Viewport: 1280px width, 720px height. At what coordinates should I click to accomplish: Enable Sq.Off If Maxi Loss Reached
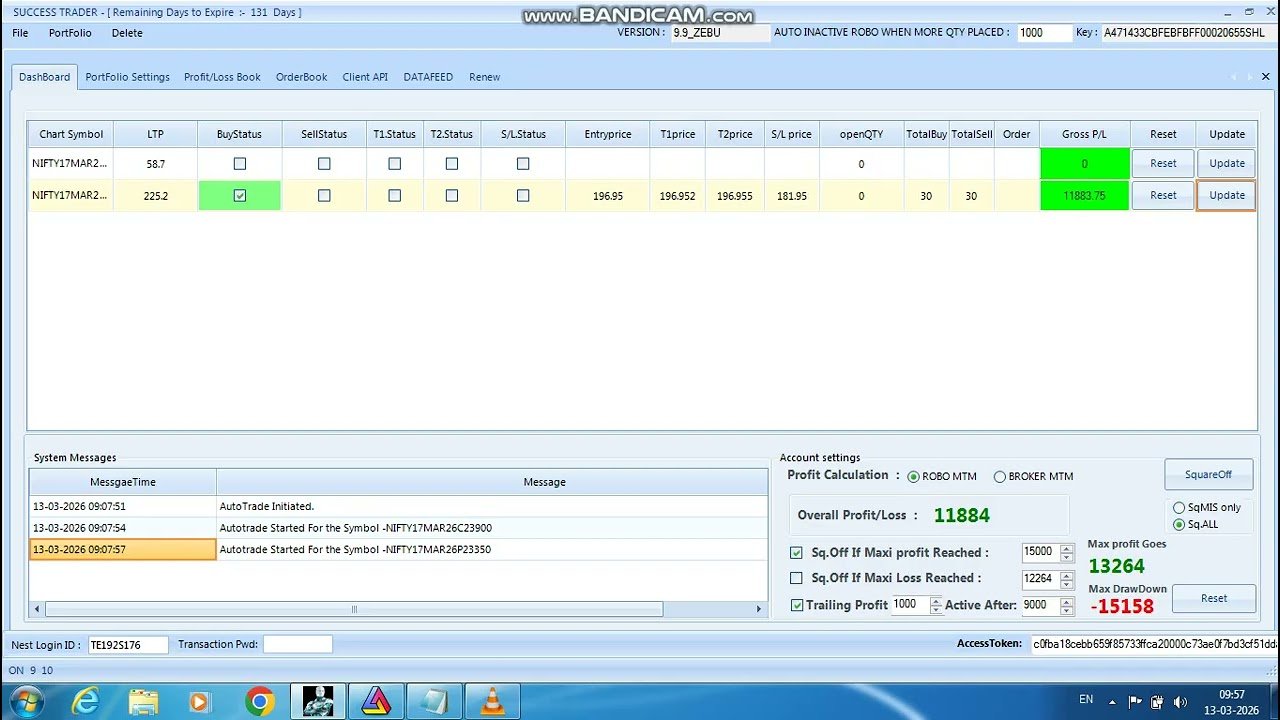point(795,578)
